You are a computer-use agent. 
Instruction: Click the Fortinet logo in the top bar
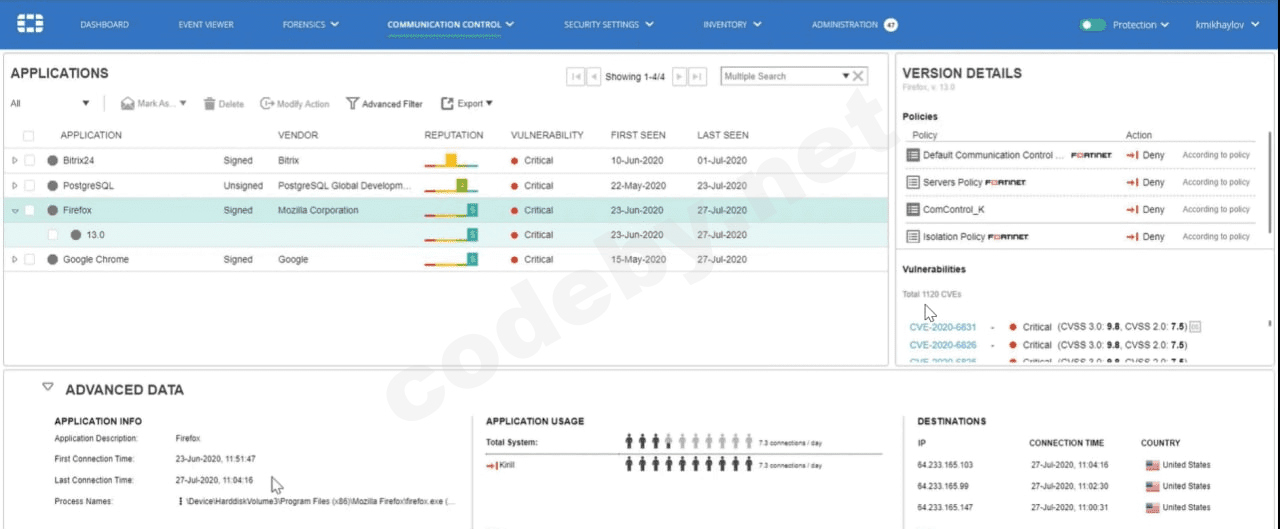click(x=30, y=24)
